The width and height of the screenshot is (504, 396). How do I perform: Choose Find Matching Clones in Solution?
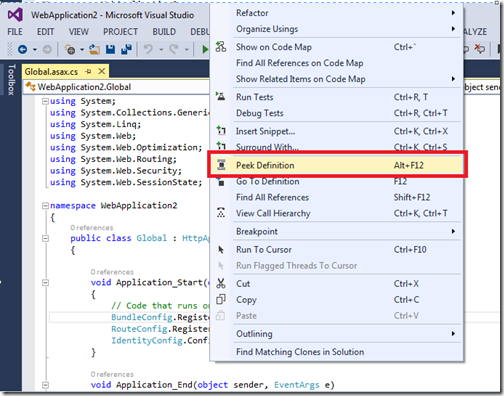[x=337, y=352]
